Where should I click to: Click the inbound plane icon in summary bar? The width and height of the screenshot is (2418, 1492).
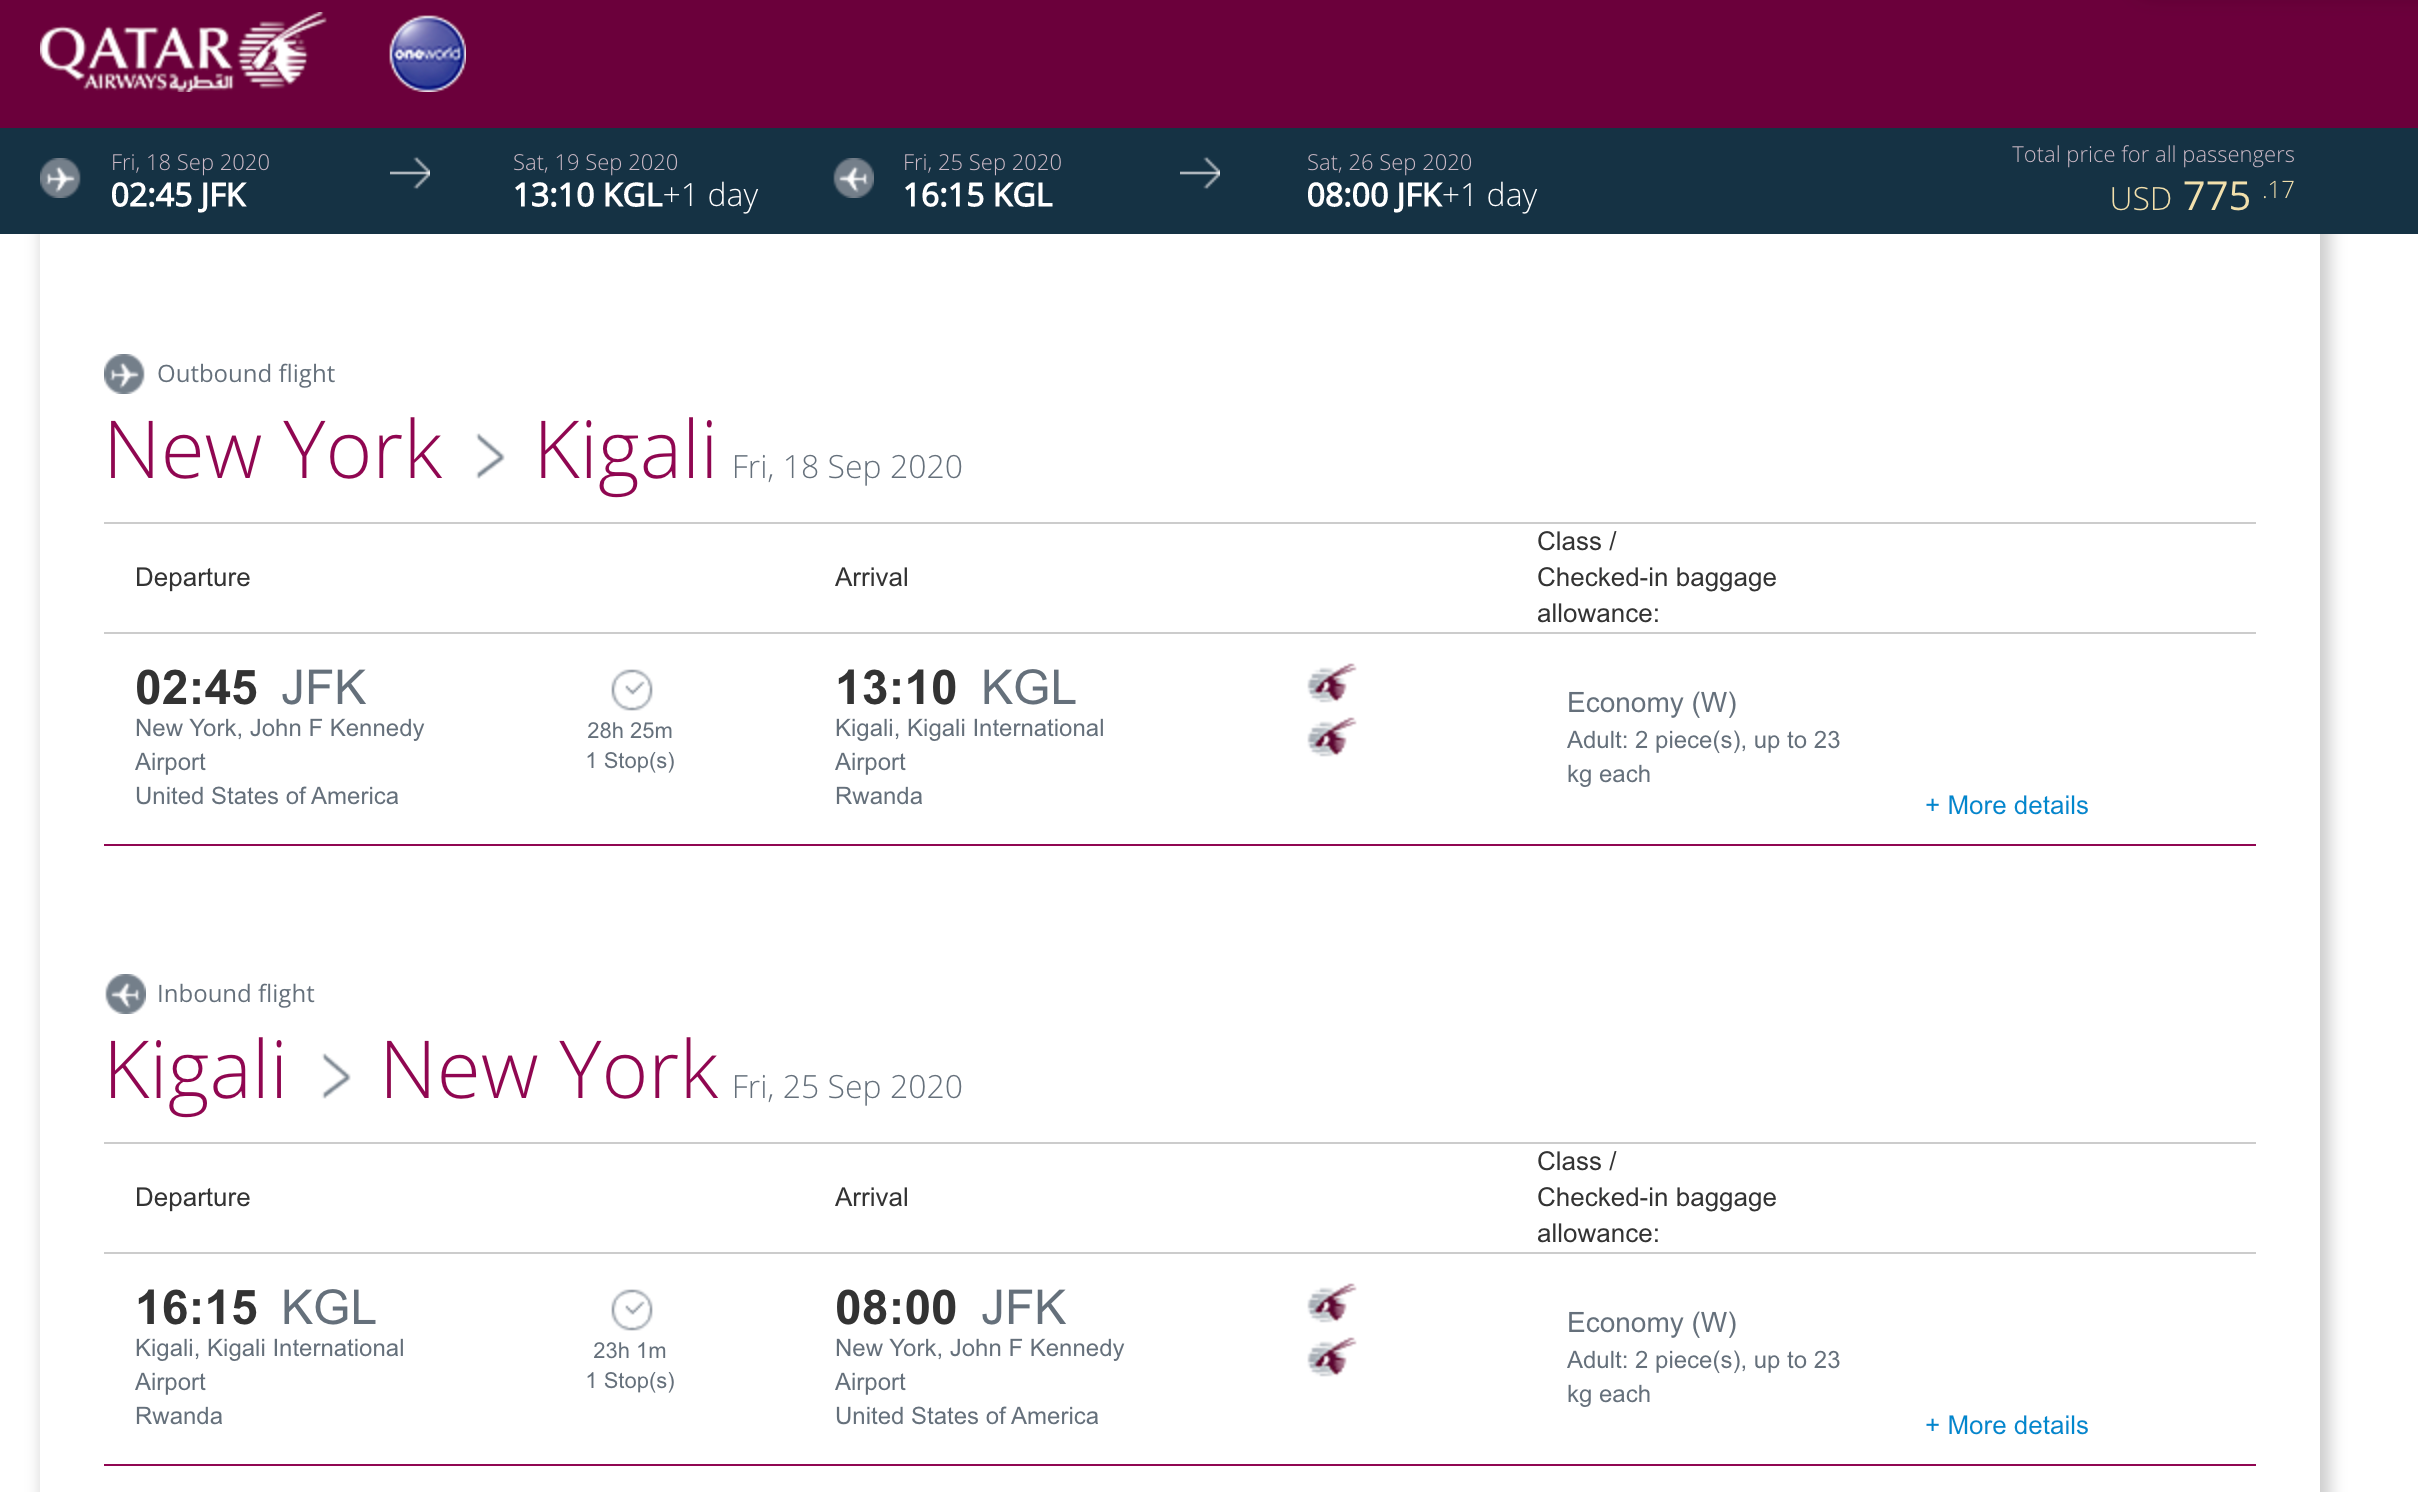tap(854, 179)
